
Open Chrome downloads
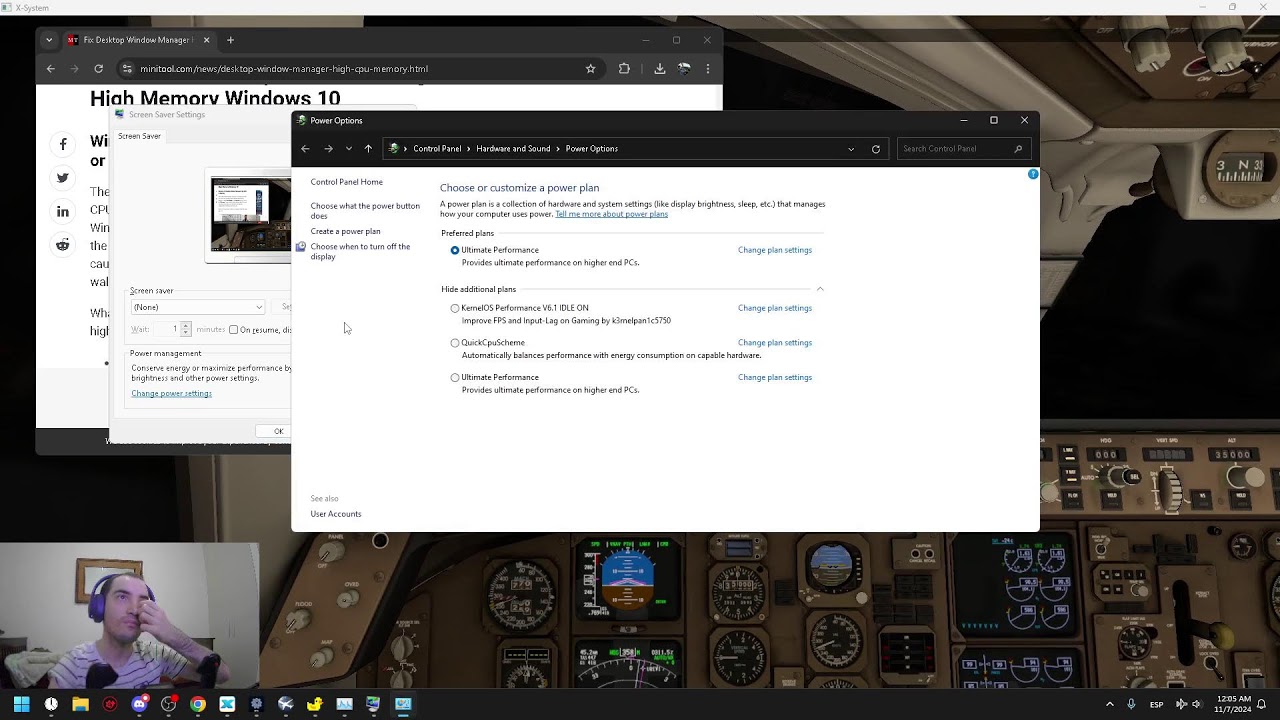coord(660,69)
